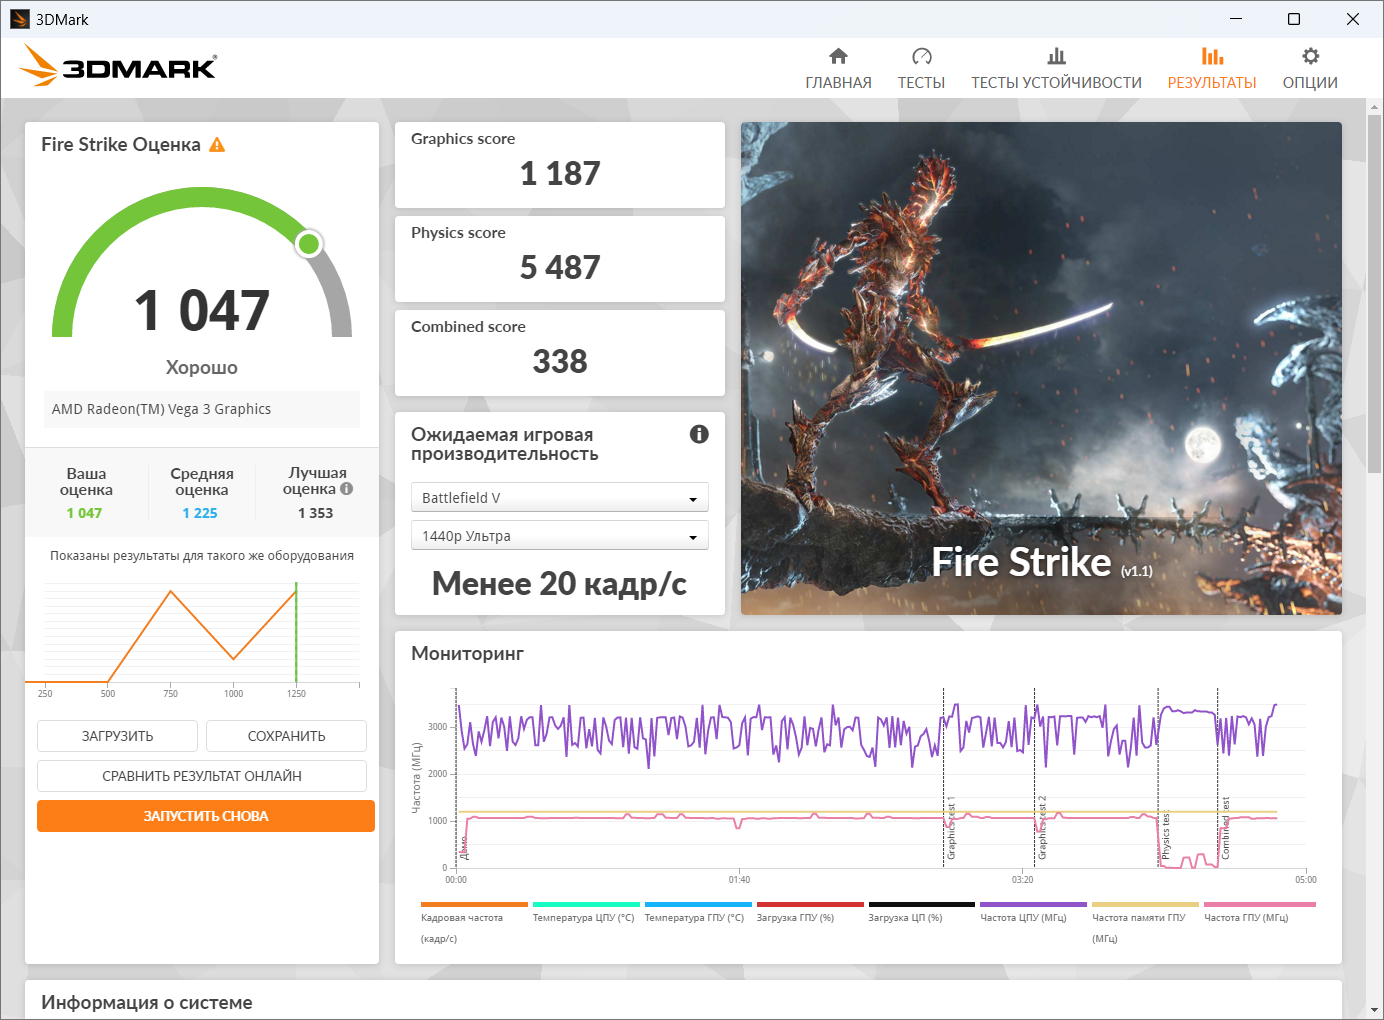Open the ТЕСТЫ gauge icon

pos(921,56)
